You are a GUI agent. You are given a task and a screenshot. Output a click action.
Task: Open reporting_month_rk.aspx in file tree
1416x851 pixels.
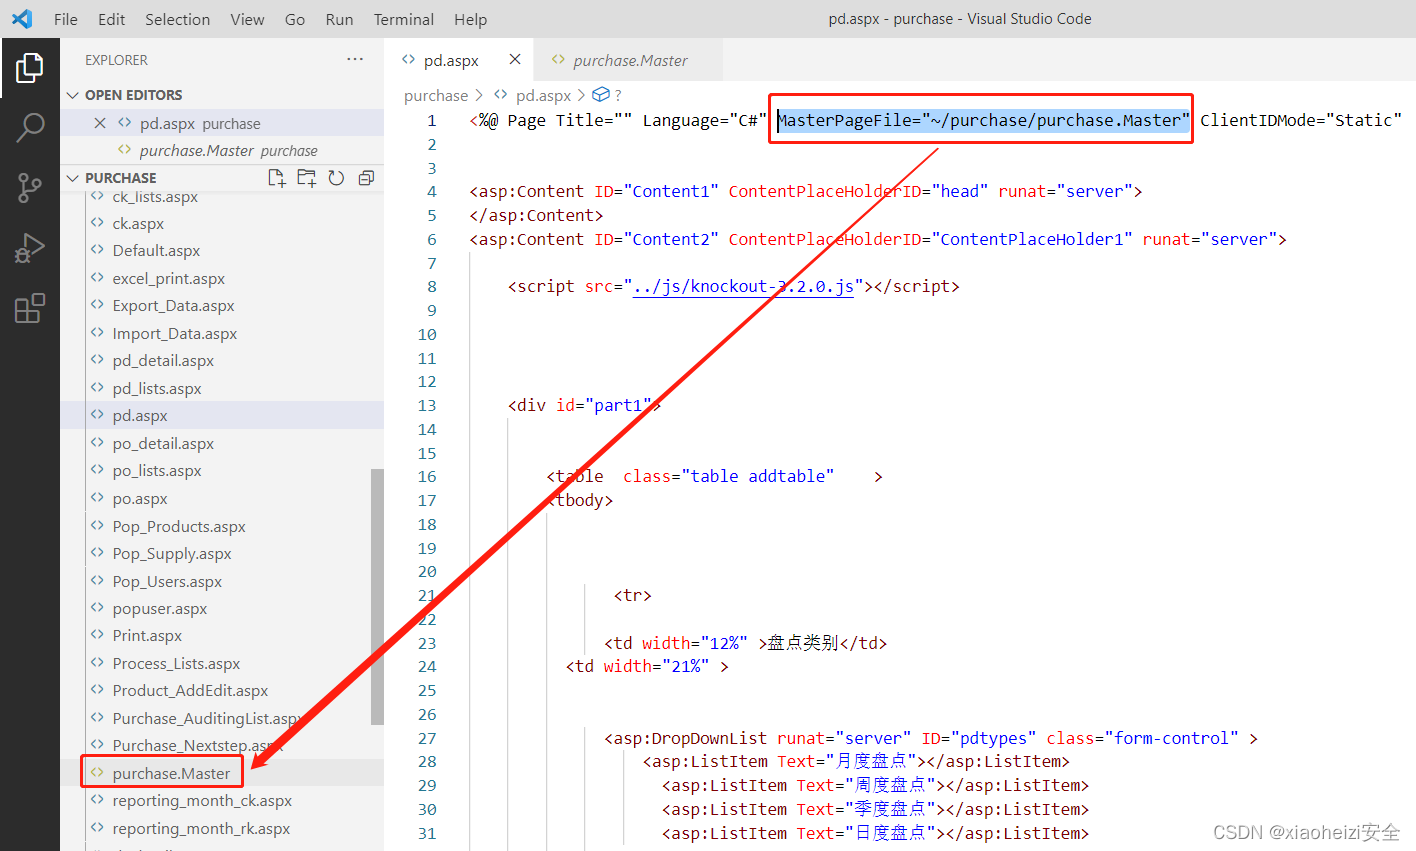click(201, 829)
